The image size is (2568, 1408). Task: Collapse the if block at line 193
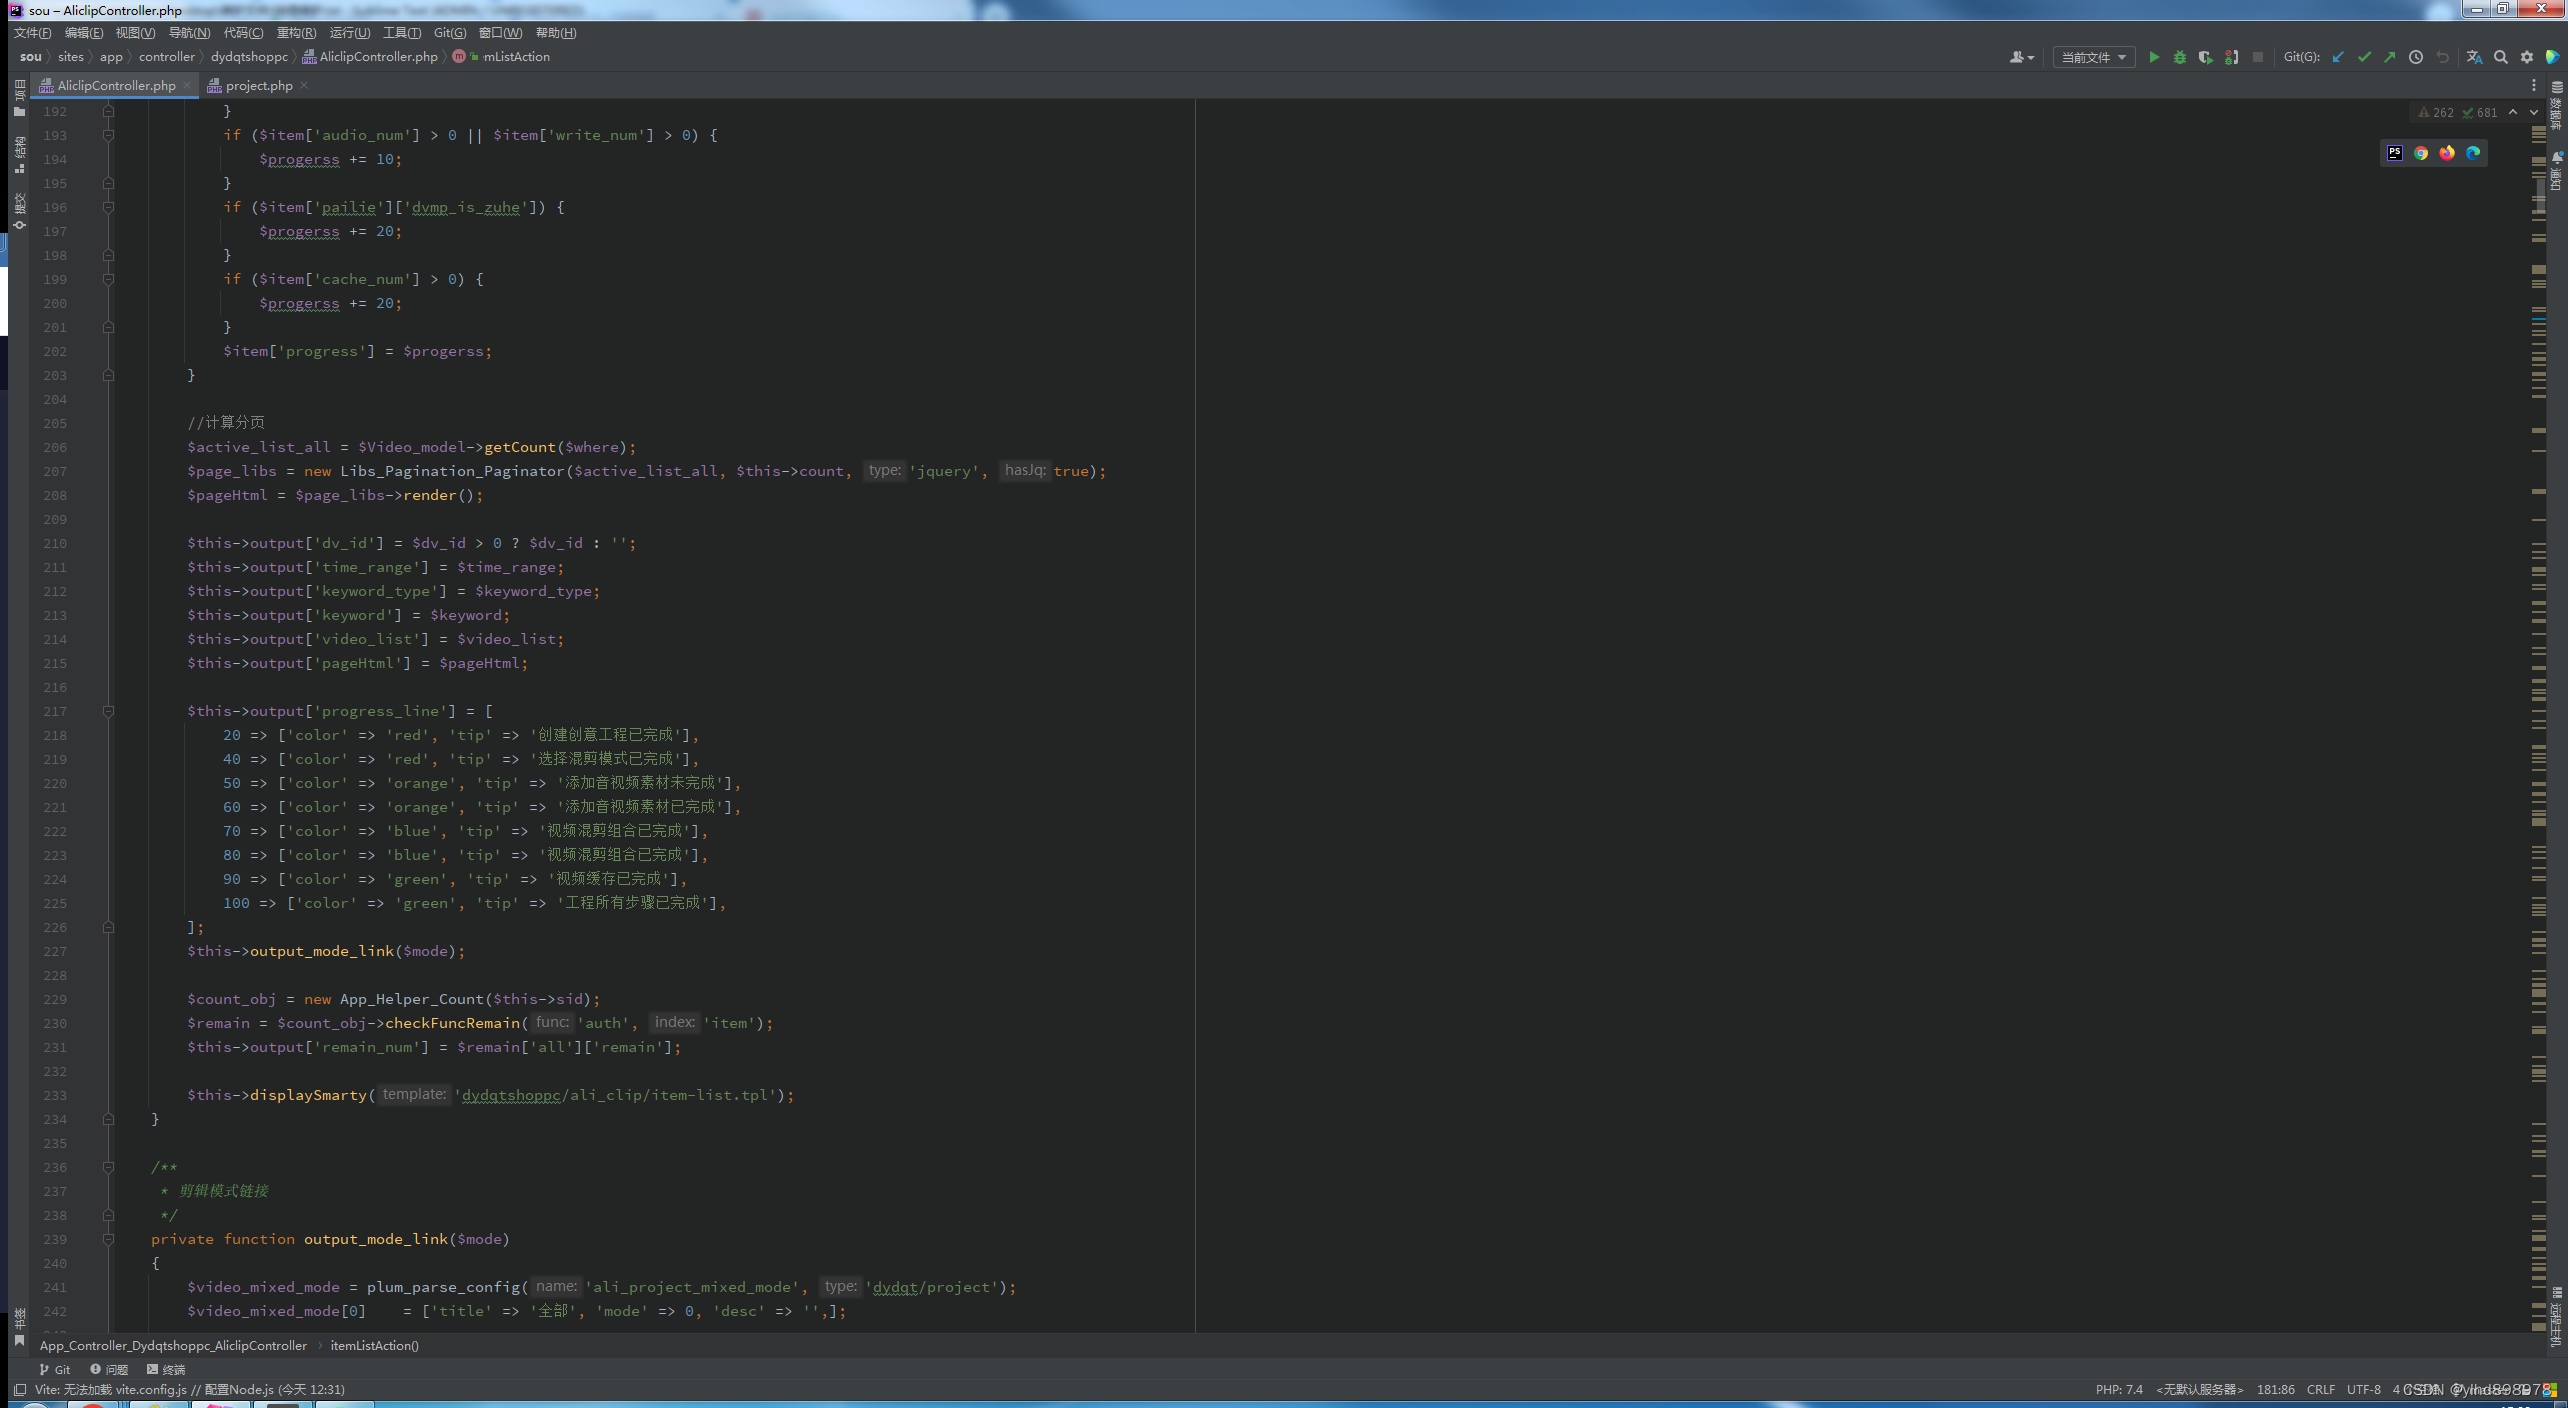[109, 135]
